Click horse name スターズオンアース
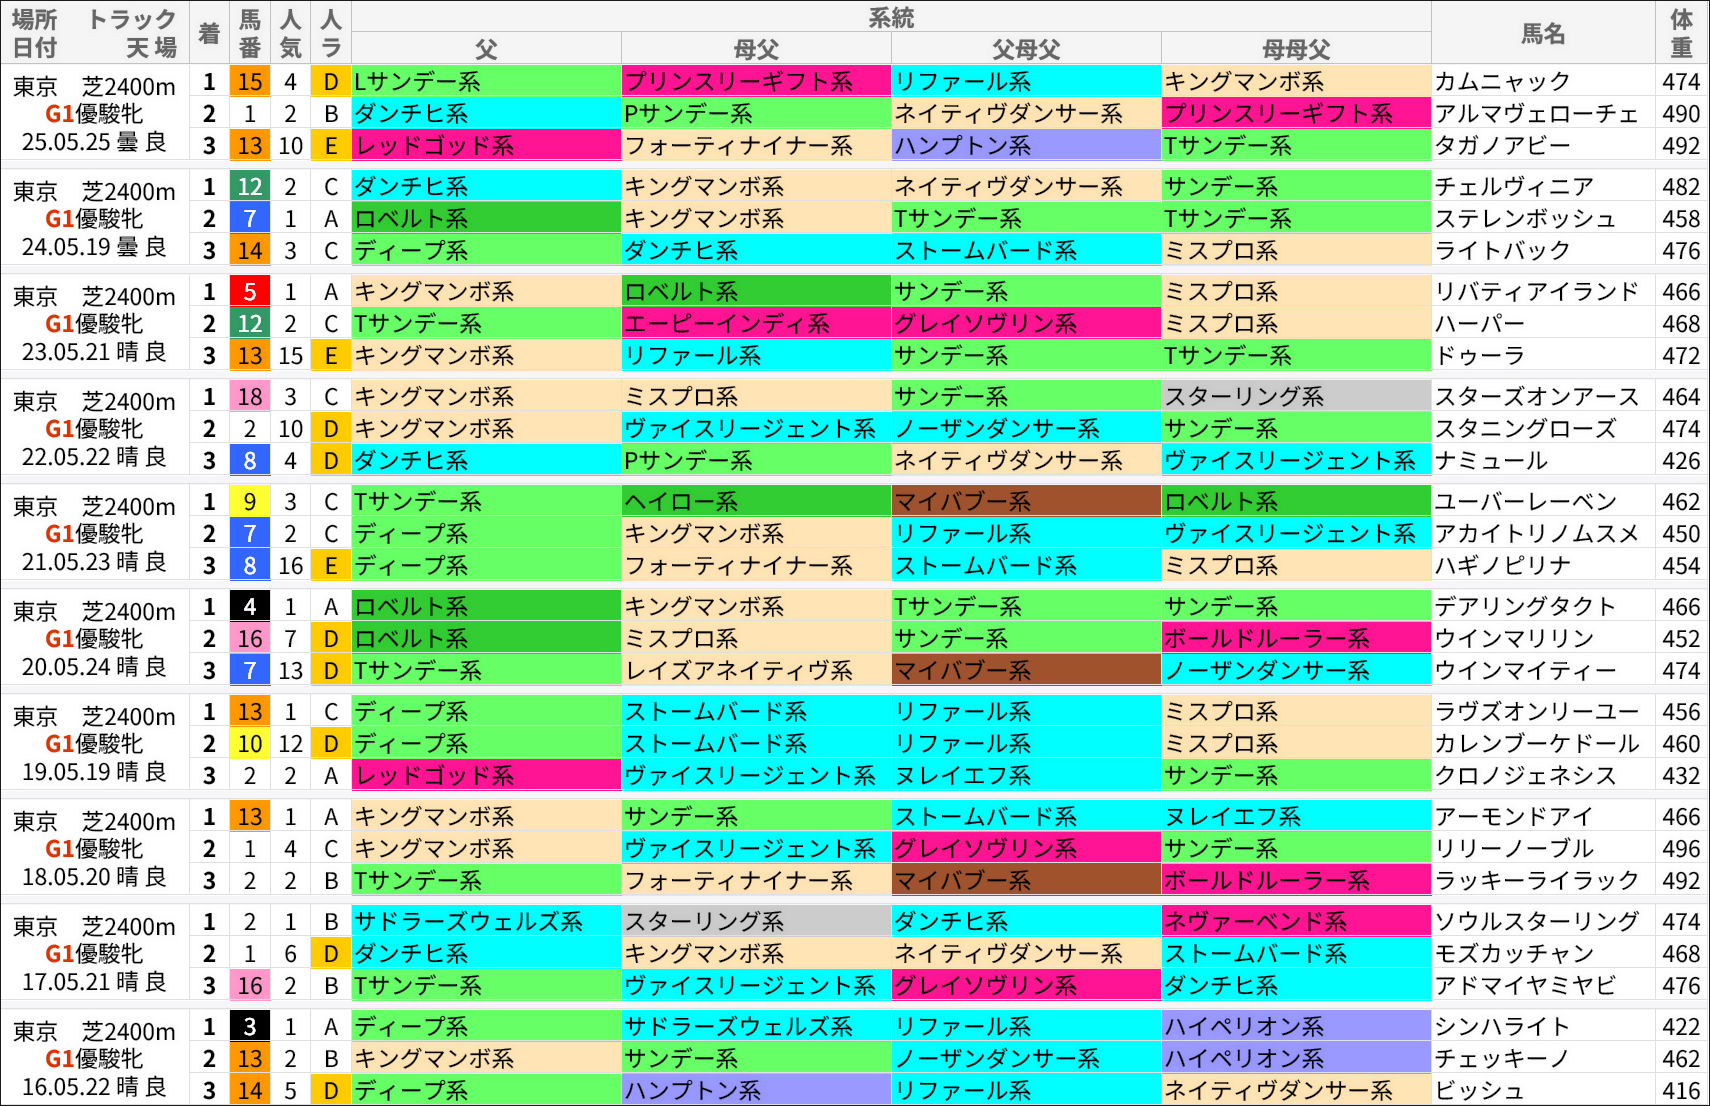 tap(1537, 397)
